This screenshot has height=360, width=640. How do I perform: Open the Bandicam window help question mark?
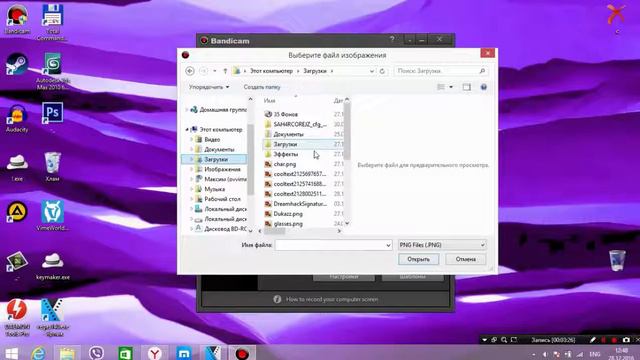click(x=392, y=39)
